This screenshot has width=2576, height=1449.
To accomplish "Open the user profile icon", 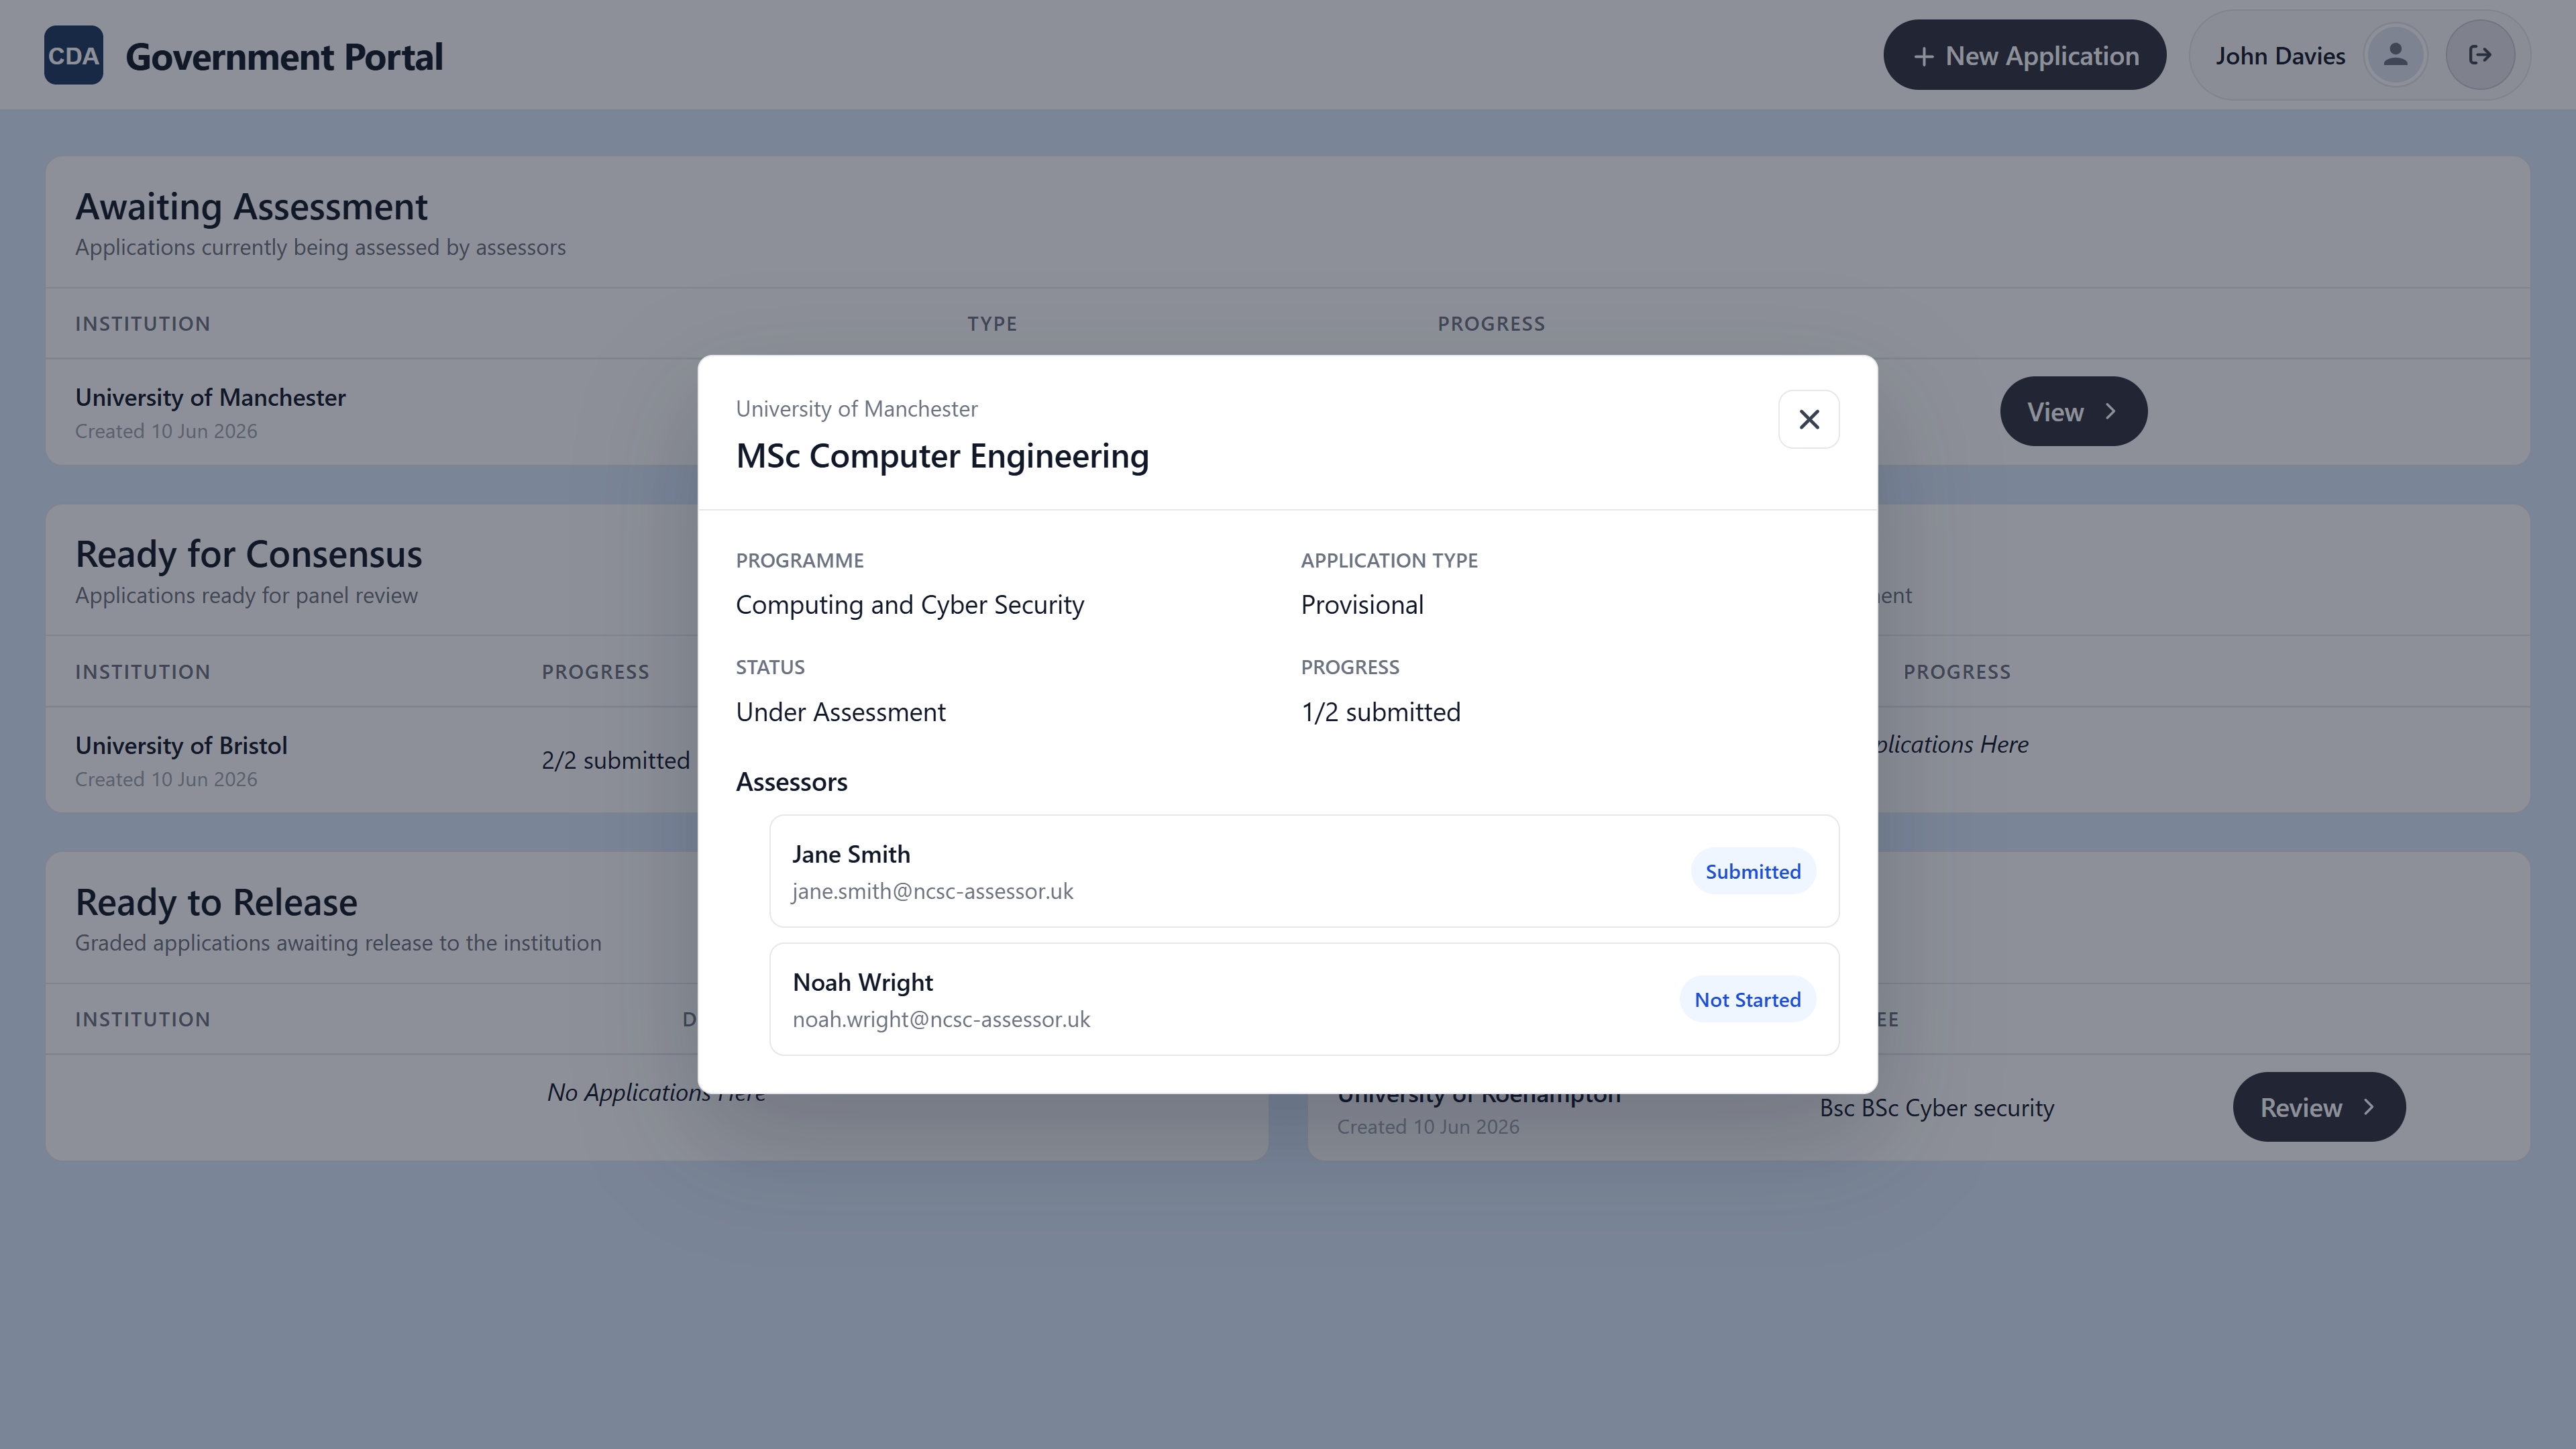I will pos(2395,55).
